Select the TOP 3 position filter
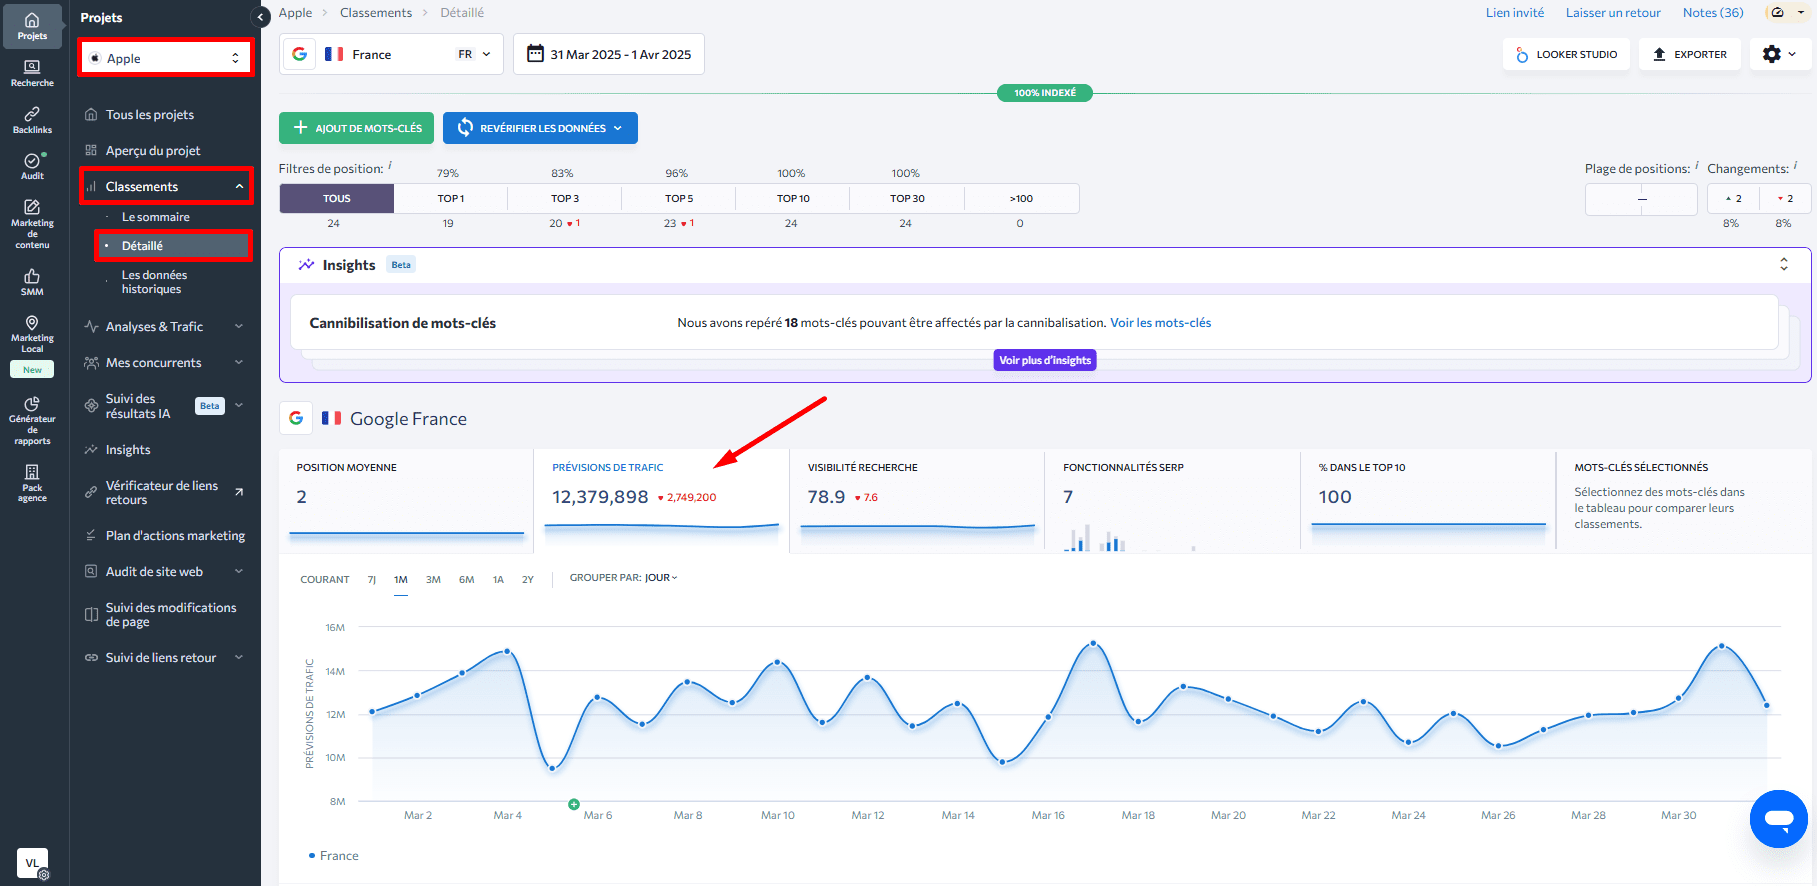This screenshot has width=1817, height=886. 565,198
